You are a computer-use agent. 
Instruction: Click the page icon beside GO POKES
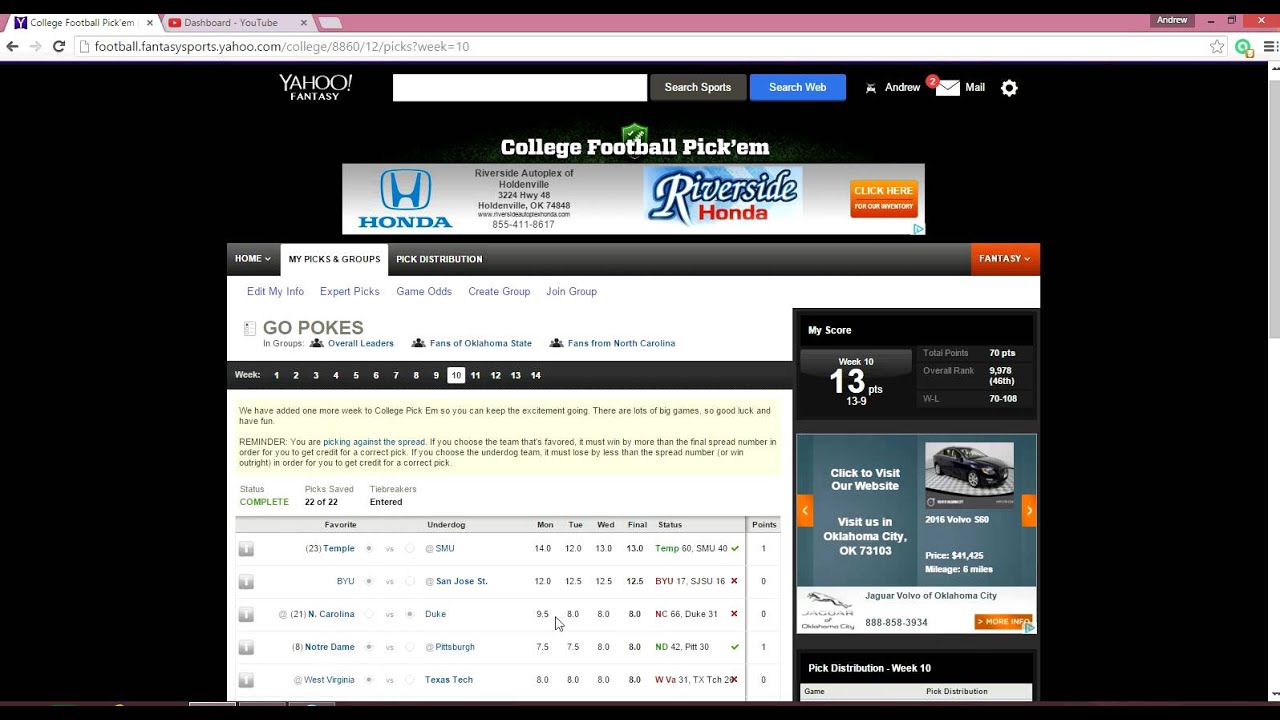250,328
